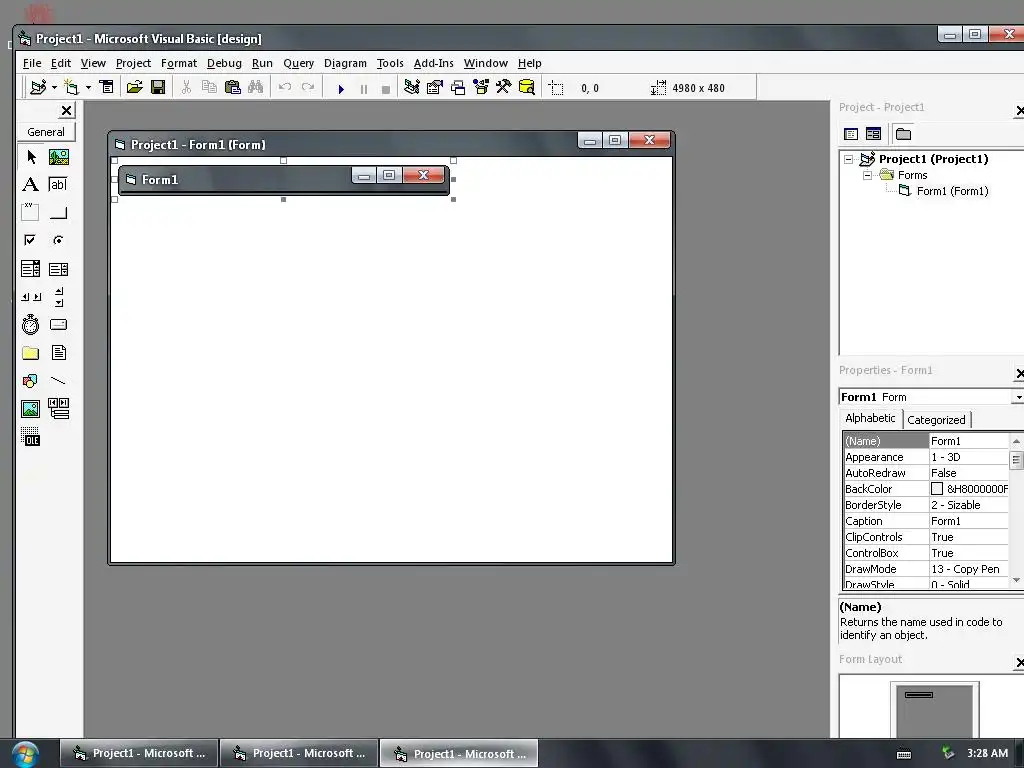Open Form Layout Window from toolbar
The width and height of the screenshot is (1024, 768).
[x=458, y=87]
